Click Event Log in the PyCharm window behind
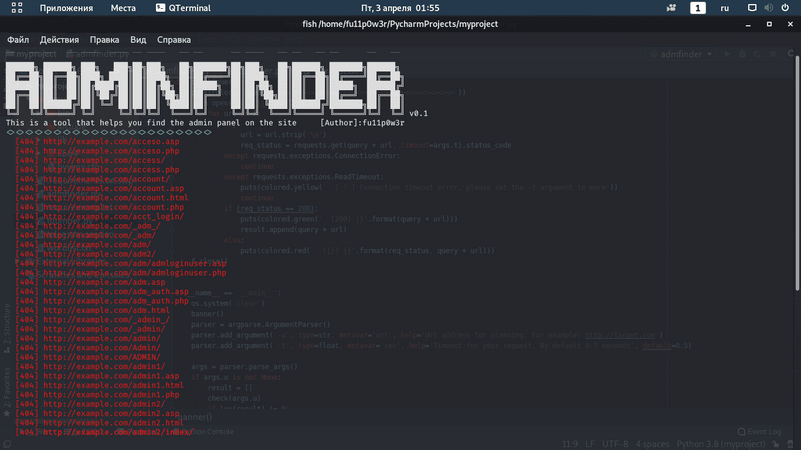Screen dimensions: 801x450 coord(760,432)
